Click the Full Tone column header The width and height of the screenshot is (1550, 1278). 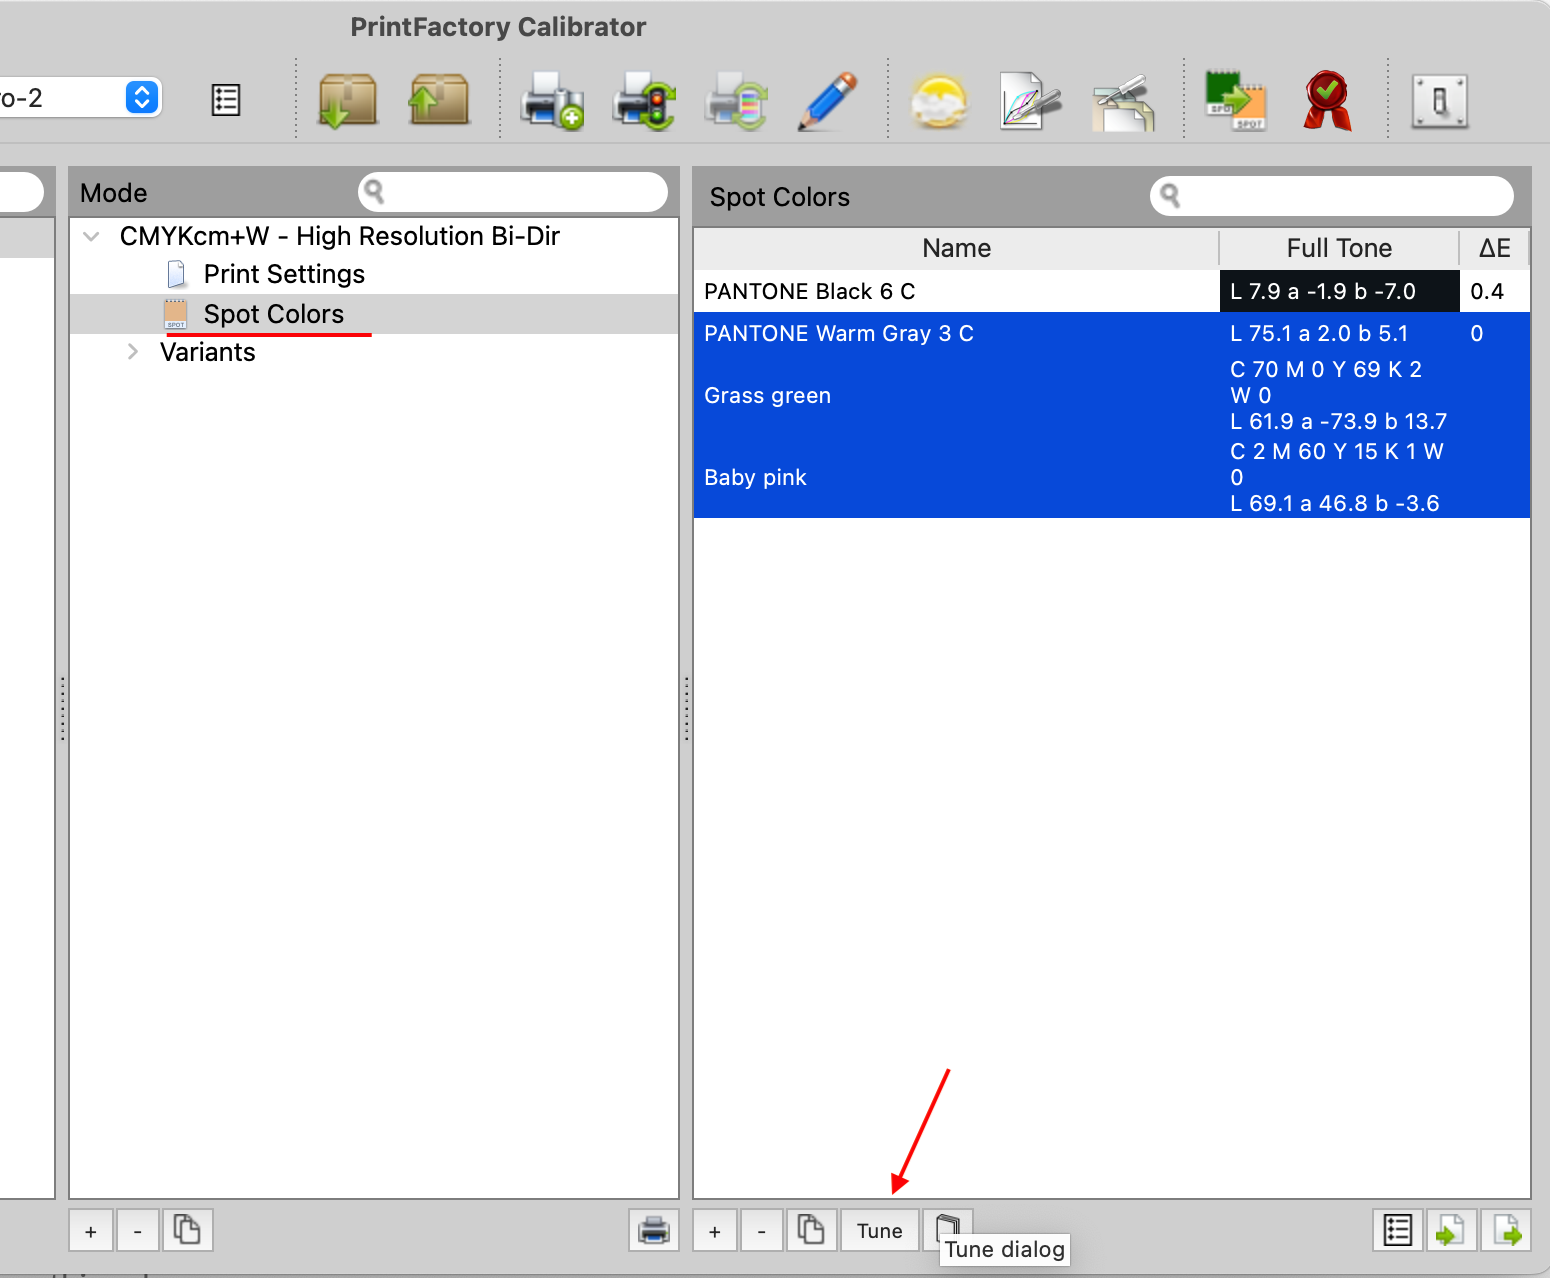pyautogui.click(x=1339, y=248)
